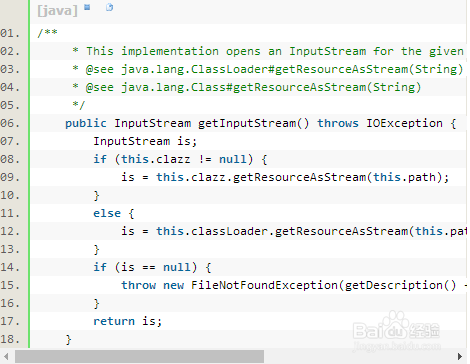Click the 'new' keyword on line 15
470x364 pixels.
point(173,286)
